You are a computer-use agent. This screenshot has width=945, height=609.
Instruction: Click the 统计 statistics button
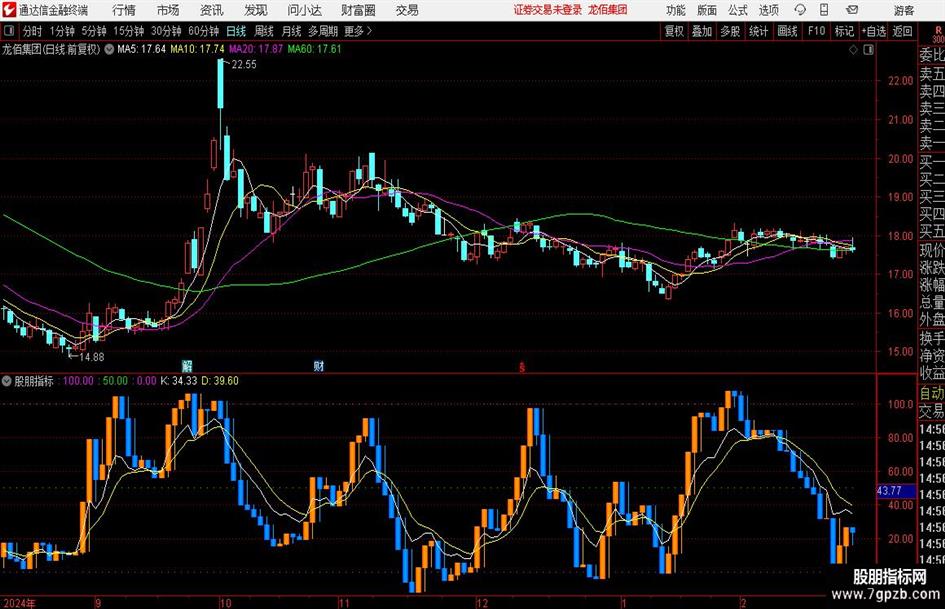point(759,31)
